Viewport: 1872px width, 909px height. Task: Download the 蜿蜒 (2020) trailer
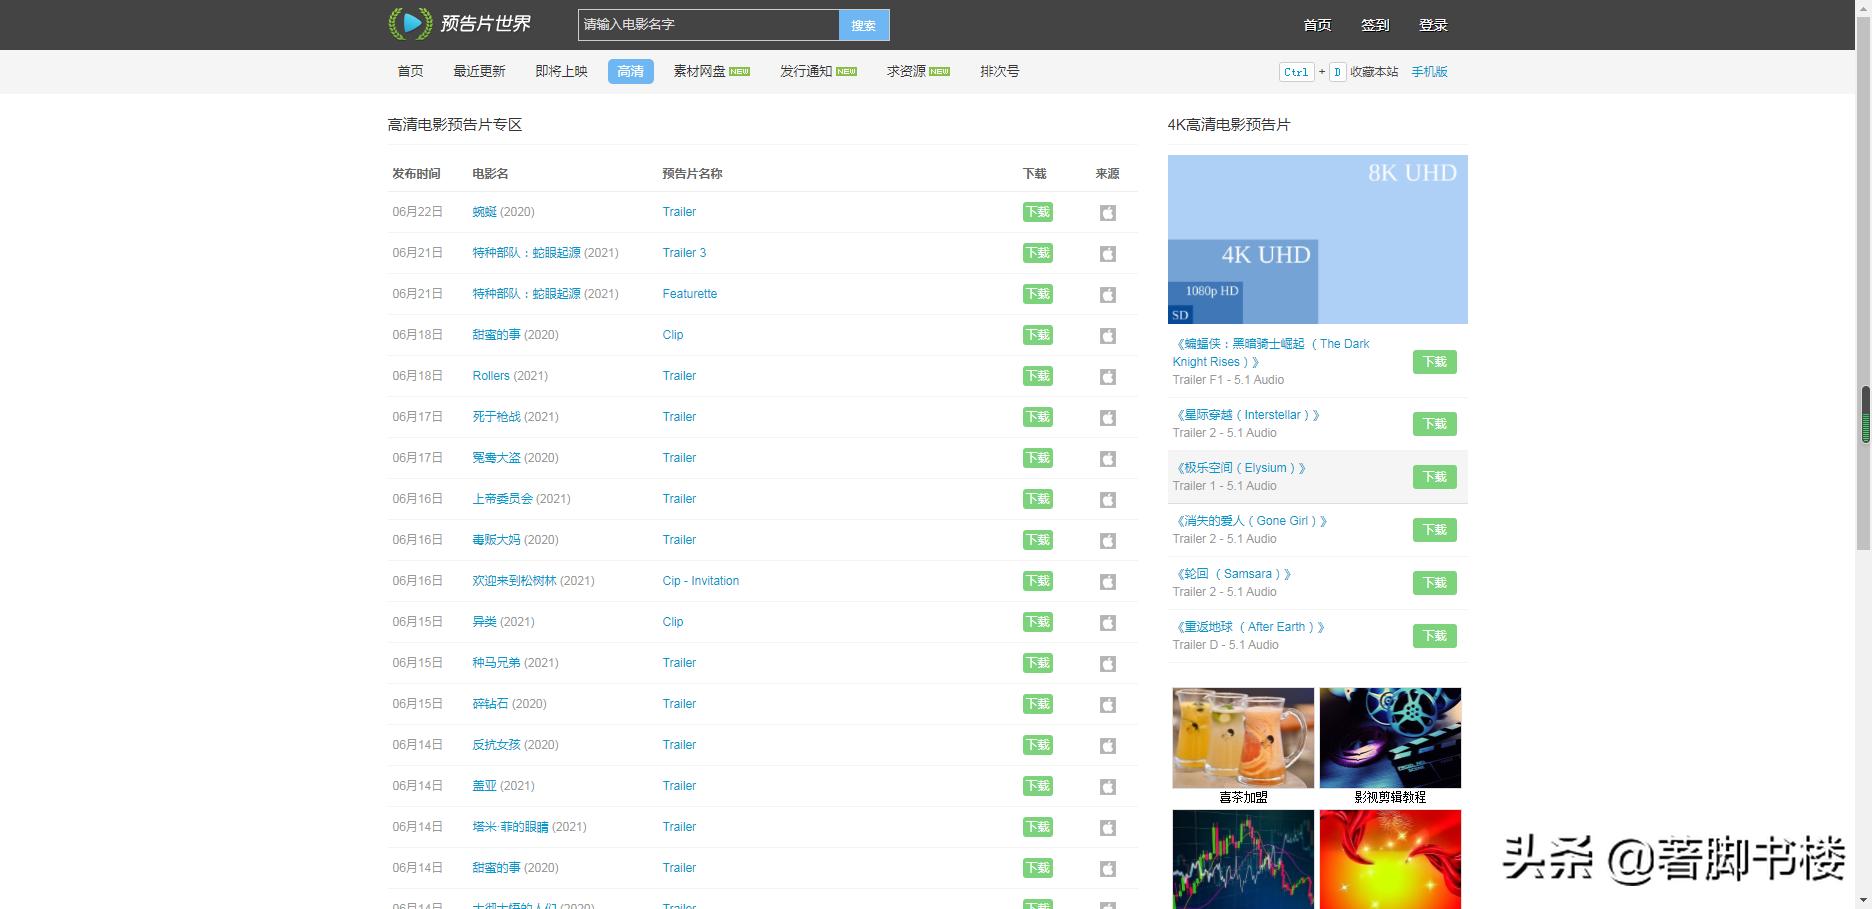1038,212
